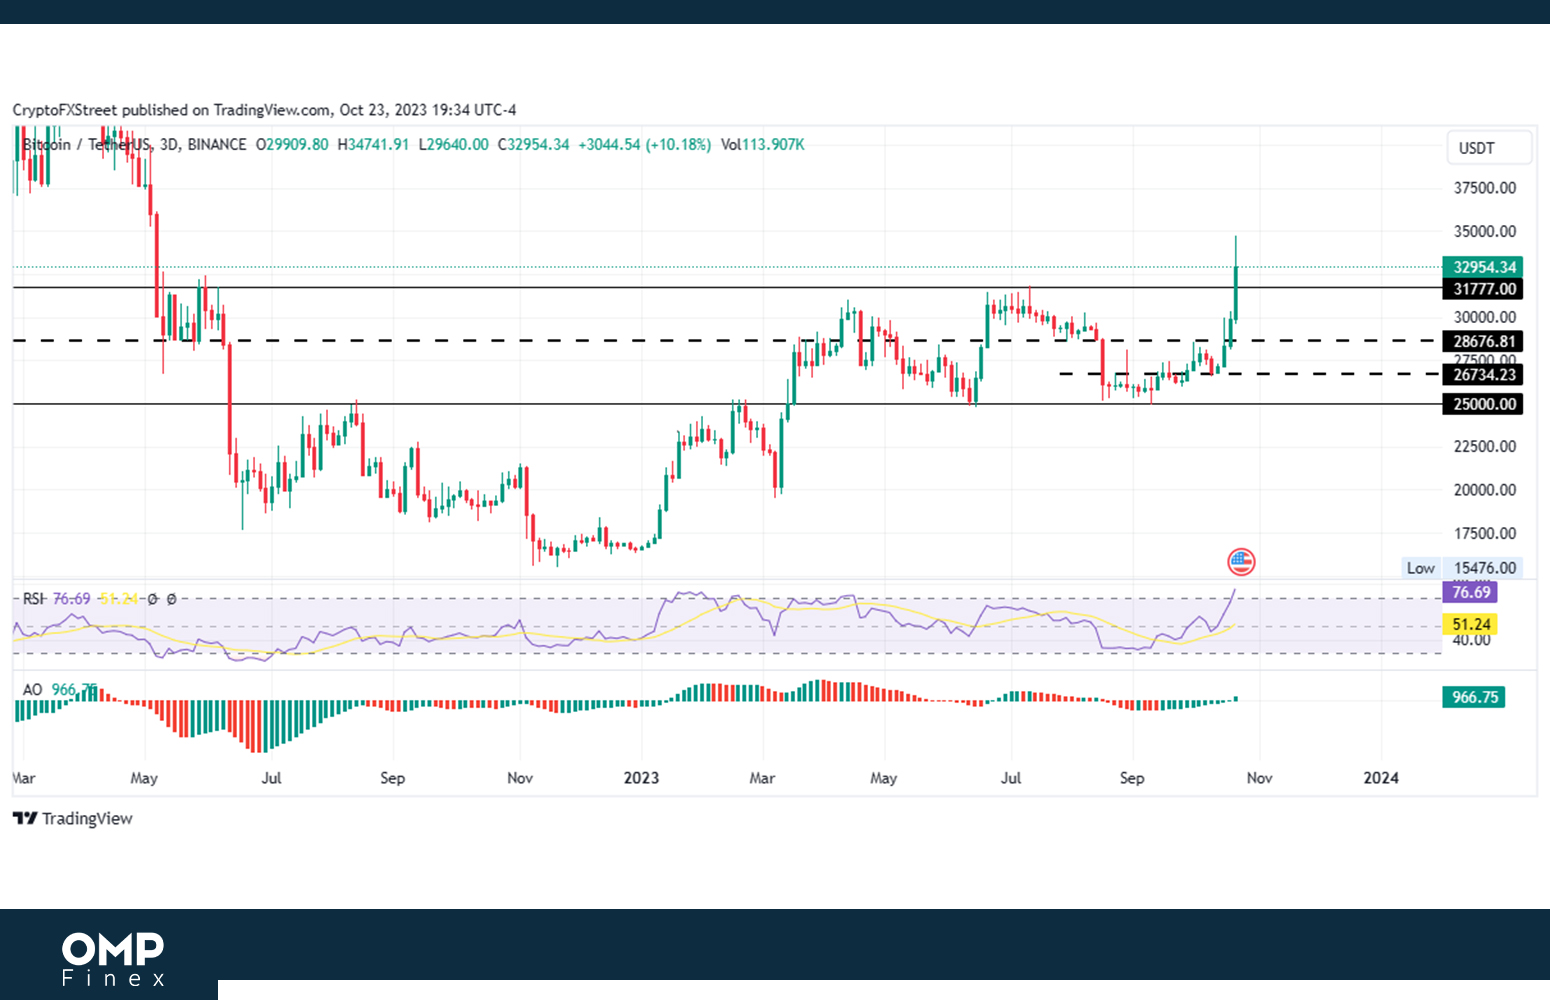Click the 3D interval label in chart header
This screenshot has width=1550, height=1000.
point(169,145)
